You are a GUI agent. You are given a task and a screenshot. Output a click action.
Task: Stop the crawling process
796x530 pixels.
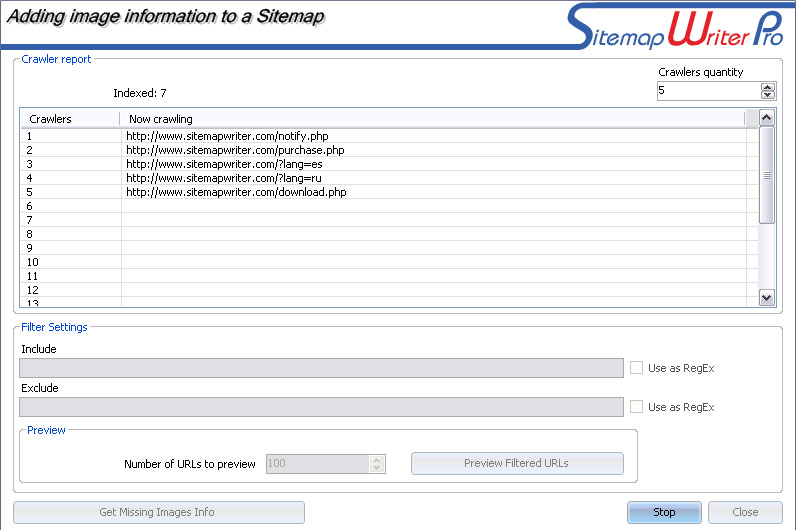tap(664, 512)
